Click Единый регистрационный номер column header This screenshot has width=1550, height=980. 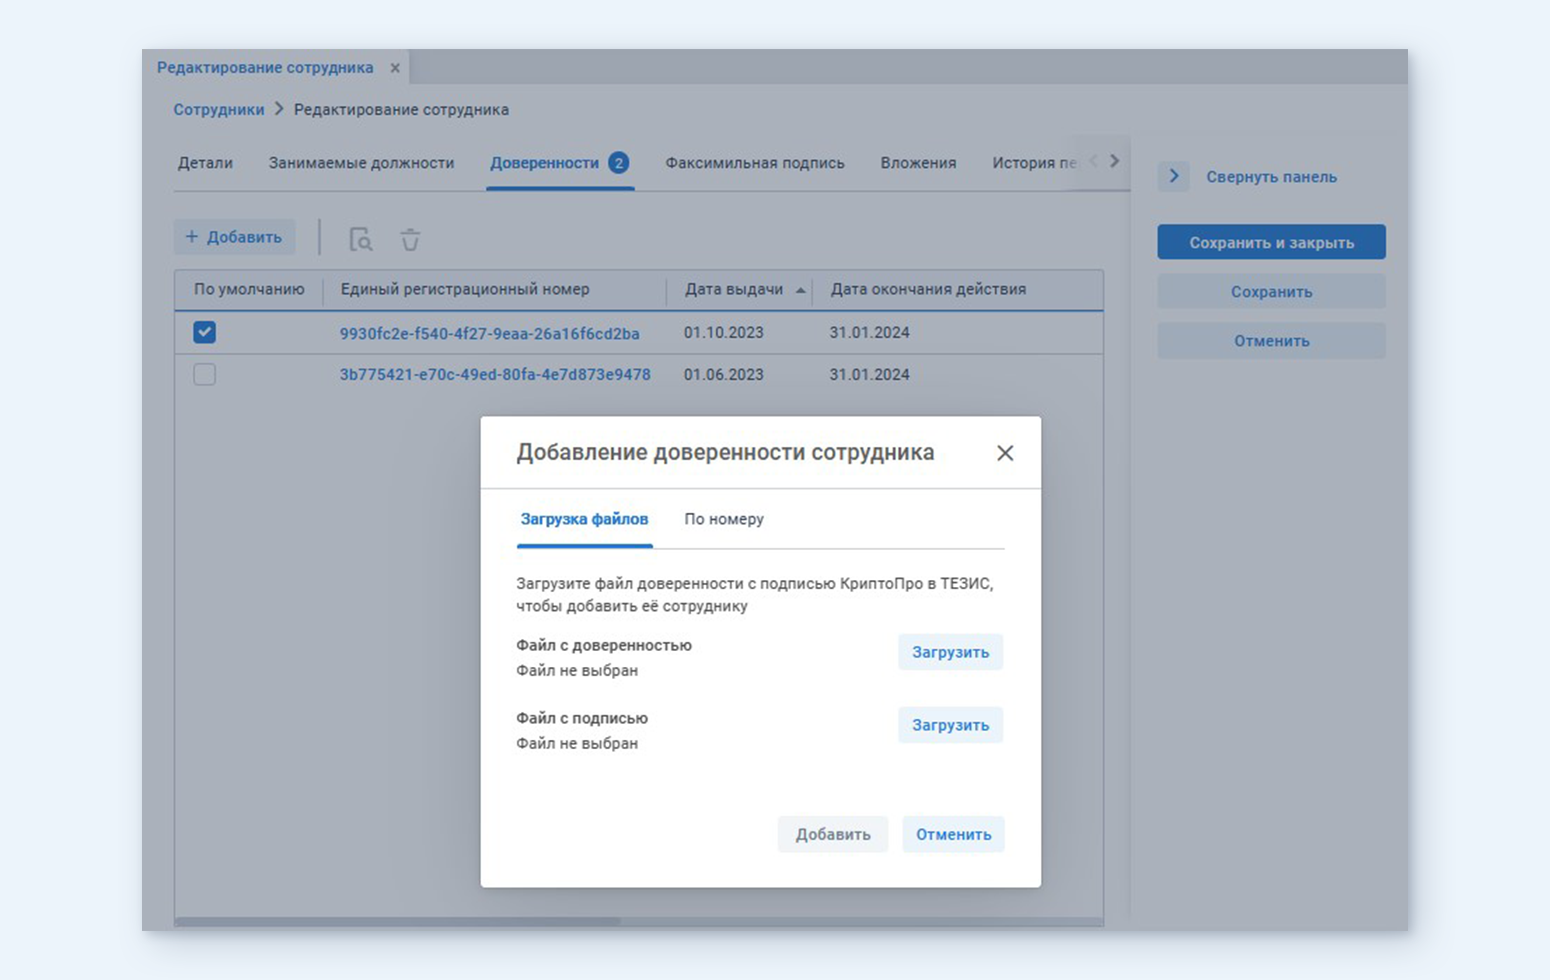(x=465, y=289)
